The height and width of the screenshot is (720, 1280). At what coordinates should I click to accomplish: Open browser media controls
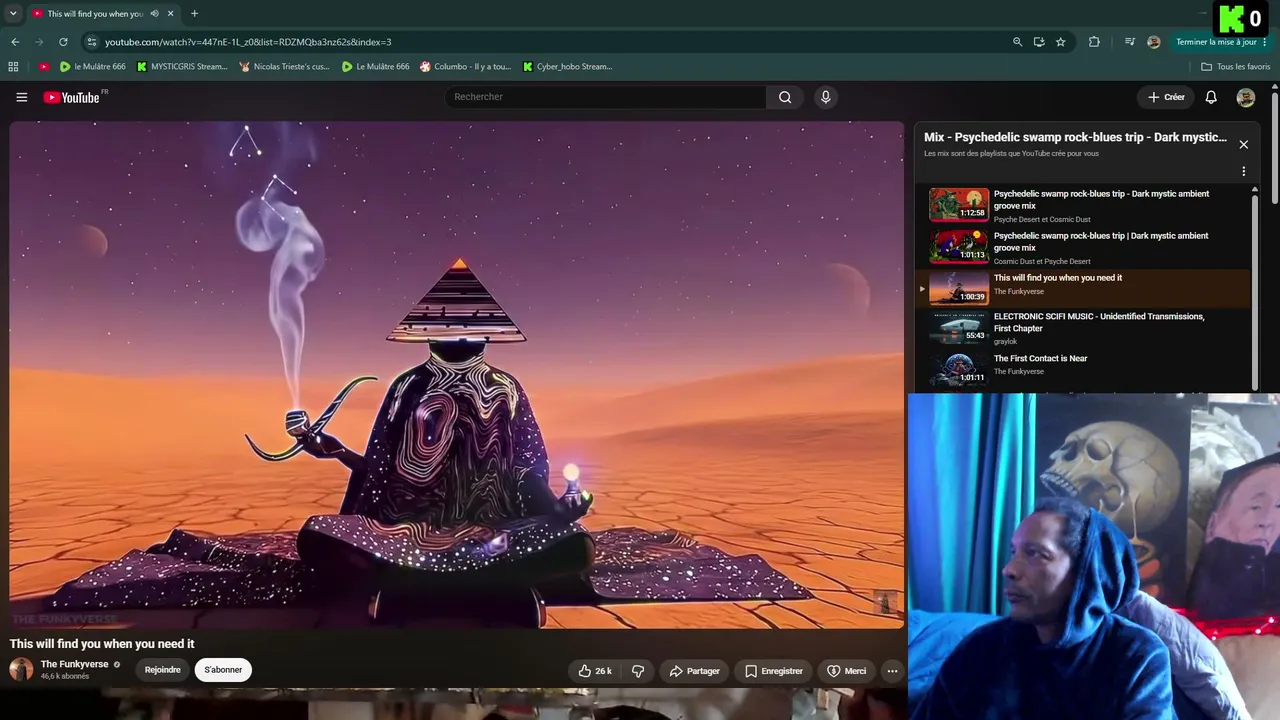tap(1130, 42)
